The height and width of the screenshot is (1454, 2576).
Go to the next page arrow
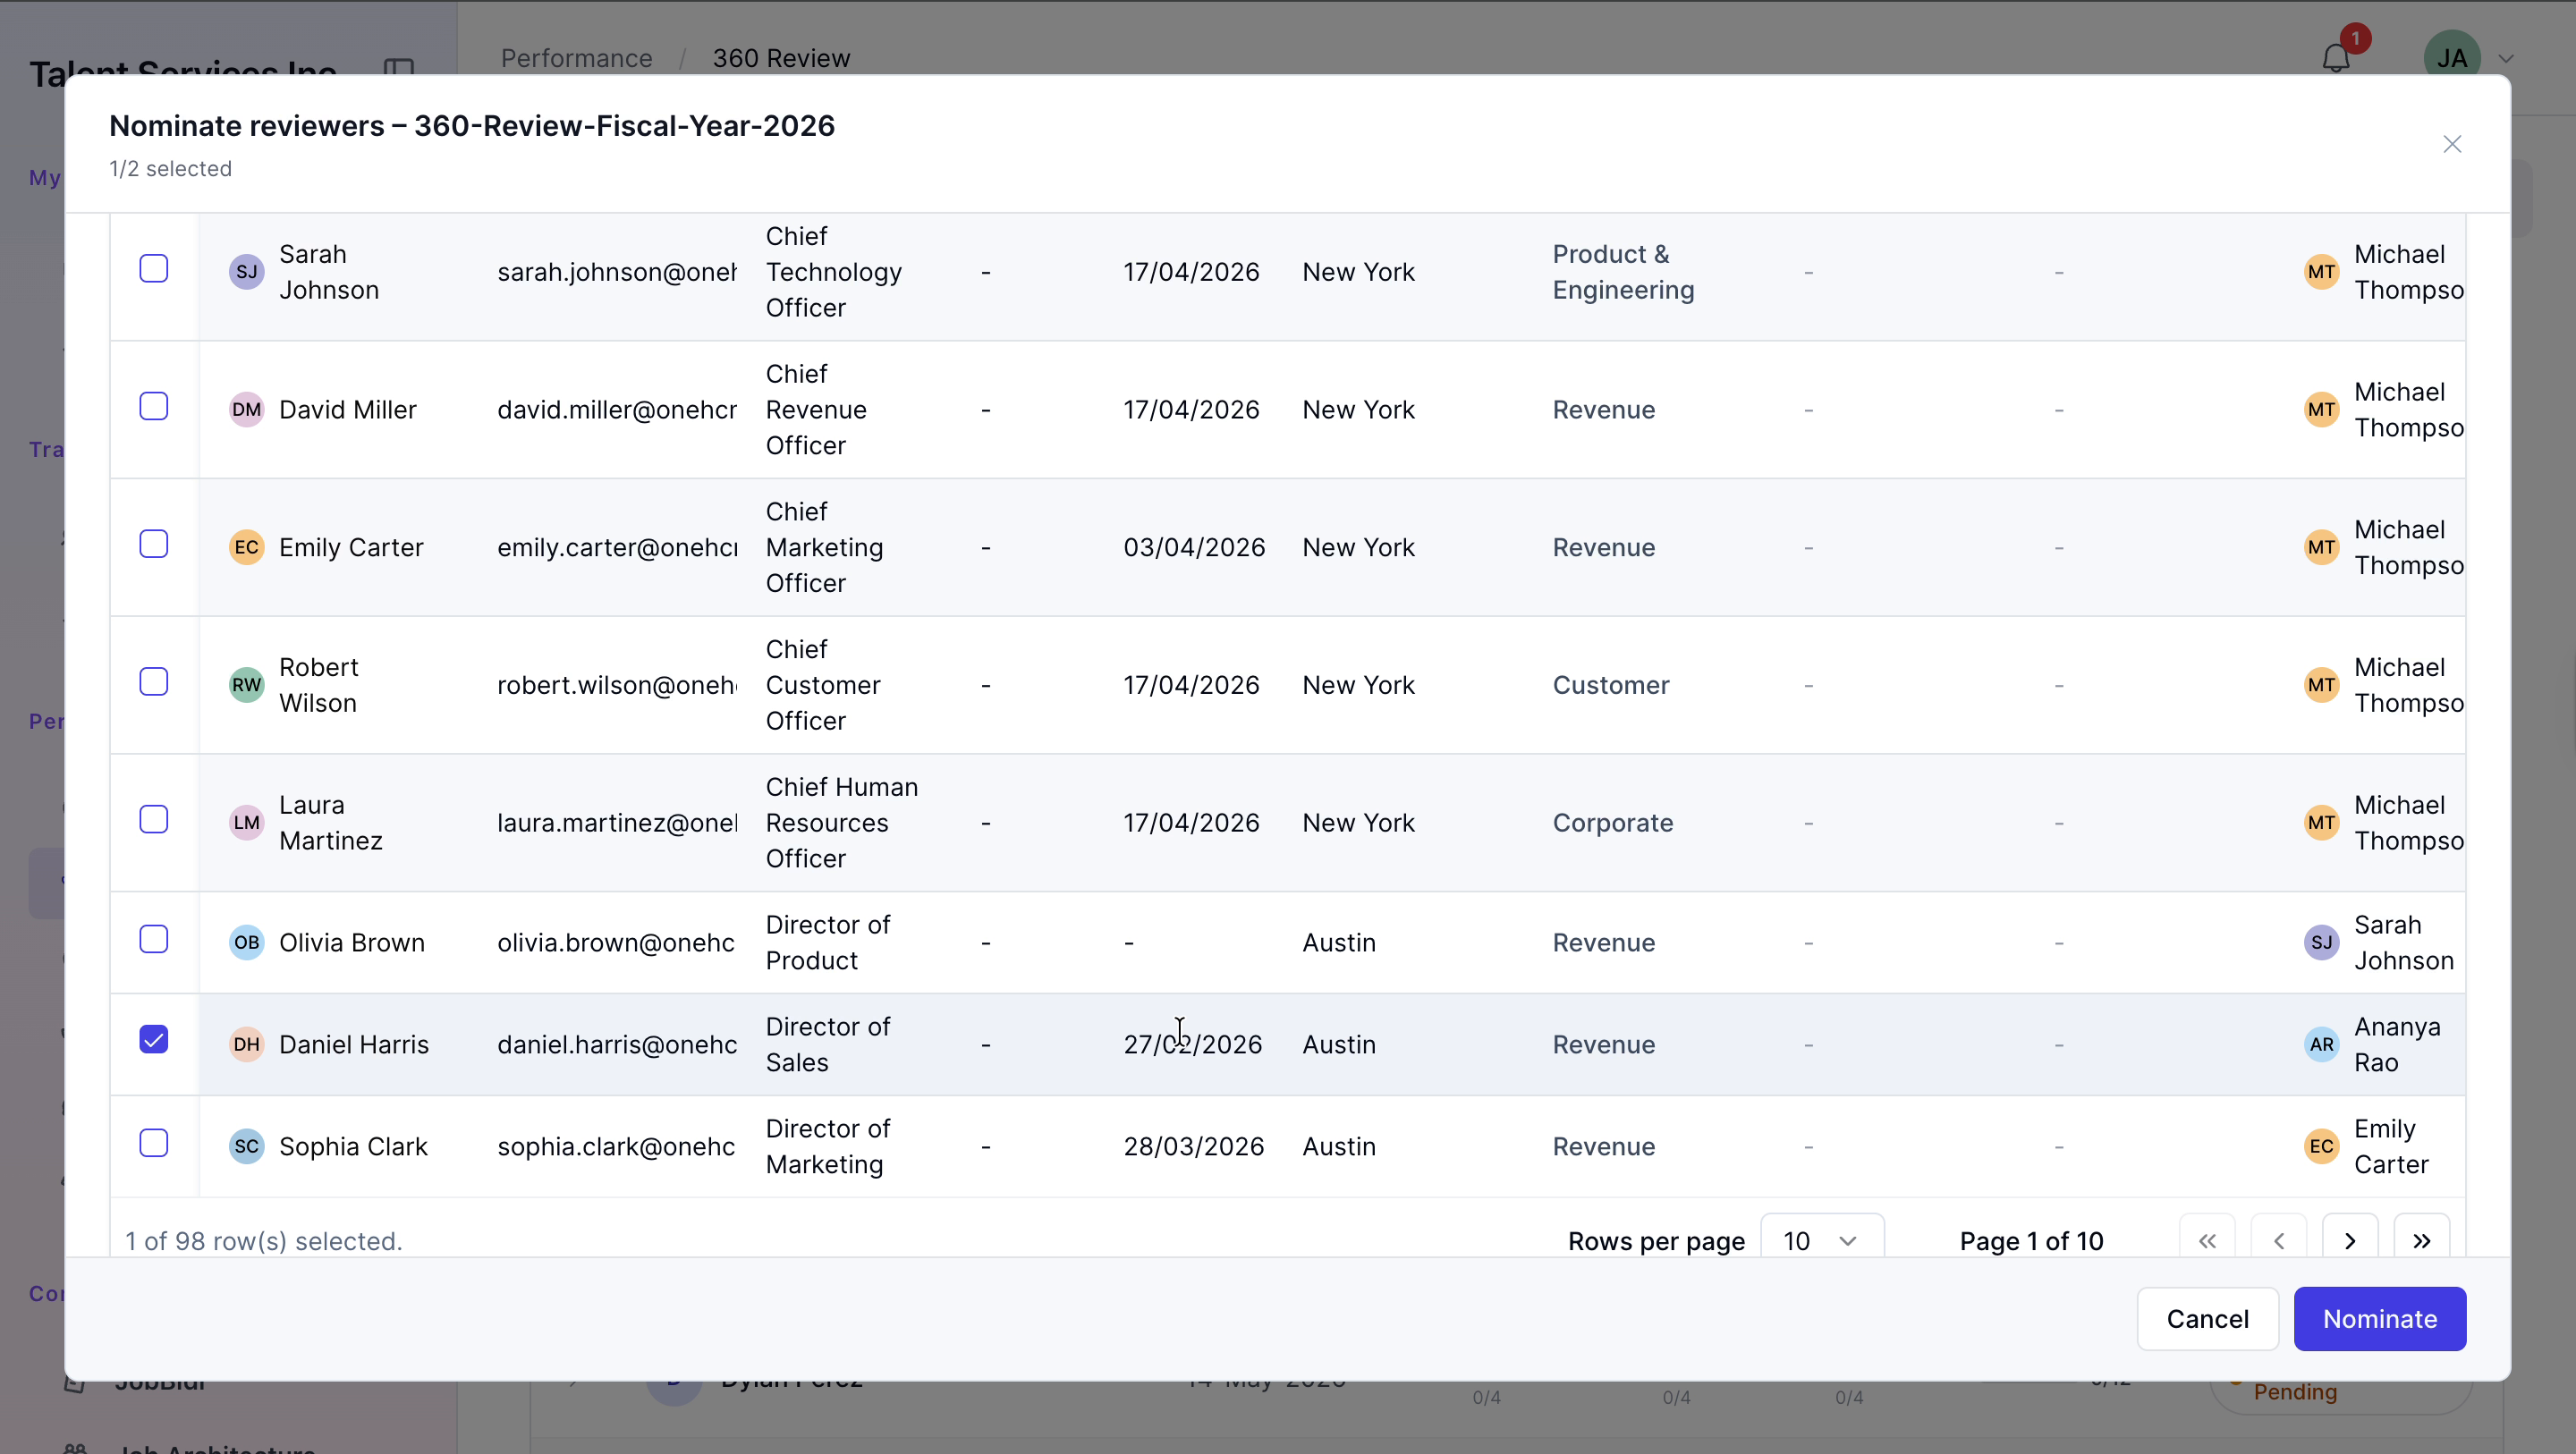[2349, 1240]
